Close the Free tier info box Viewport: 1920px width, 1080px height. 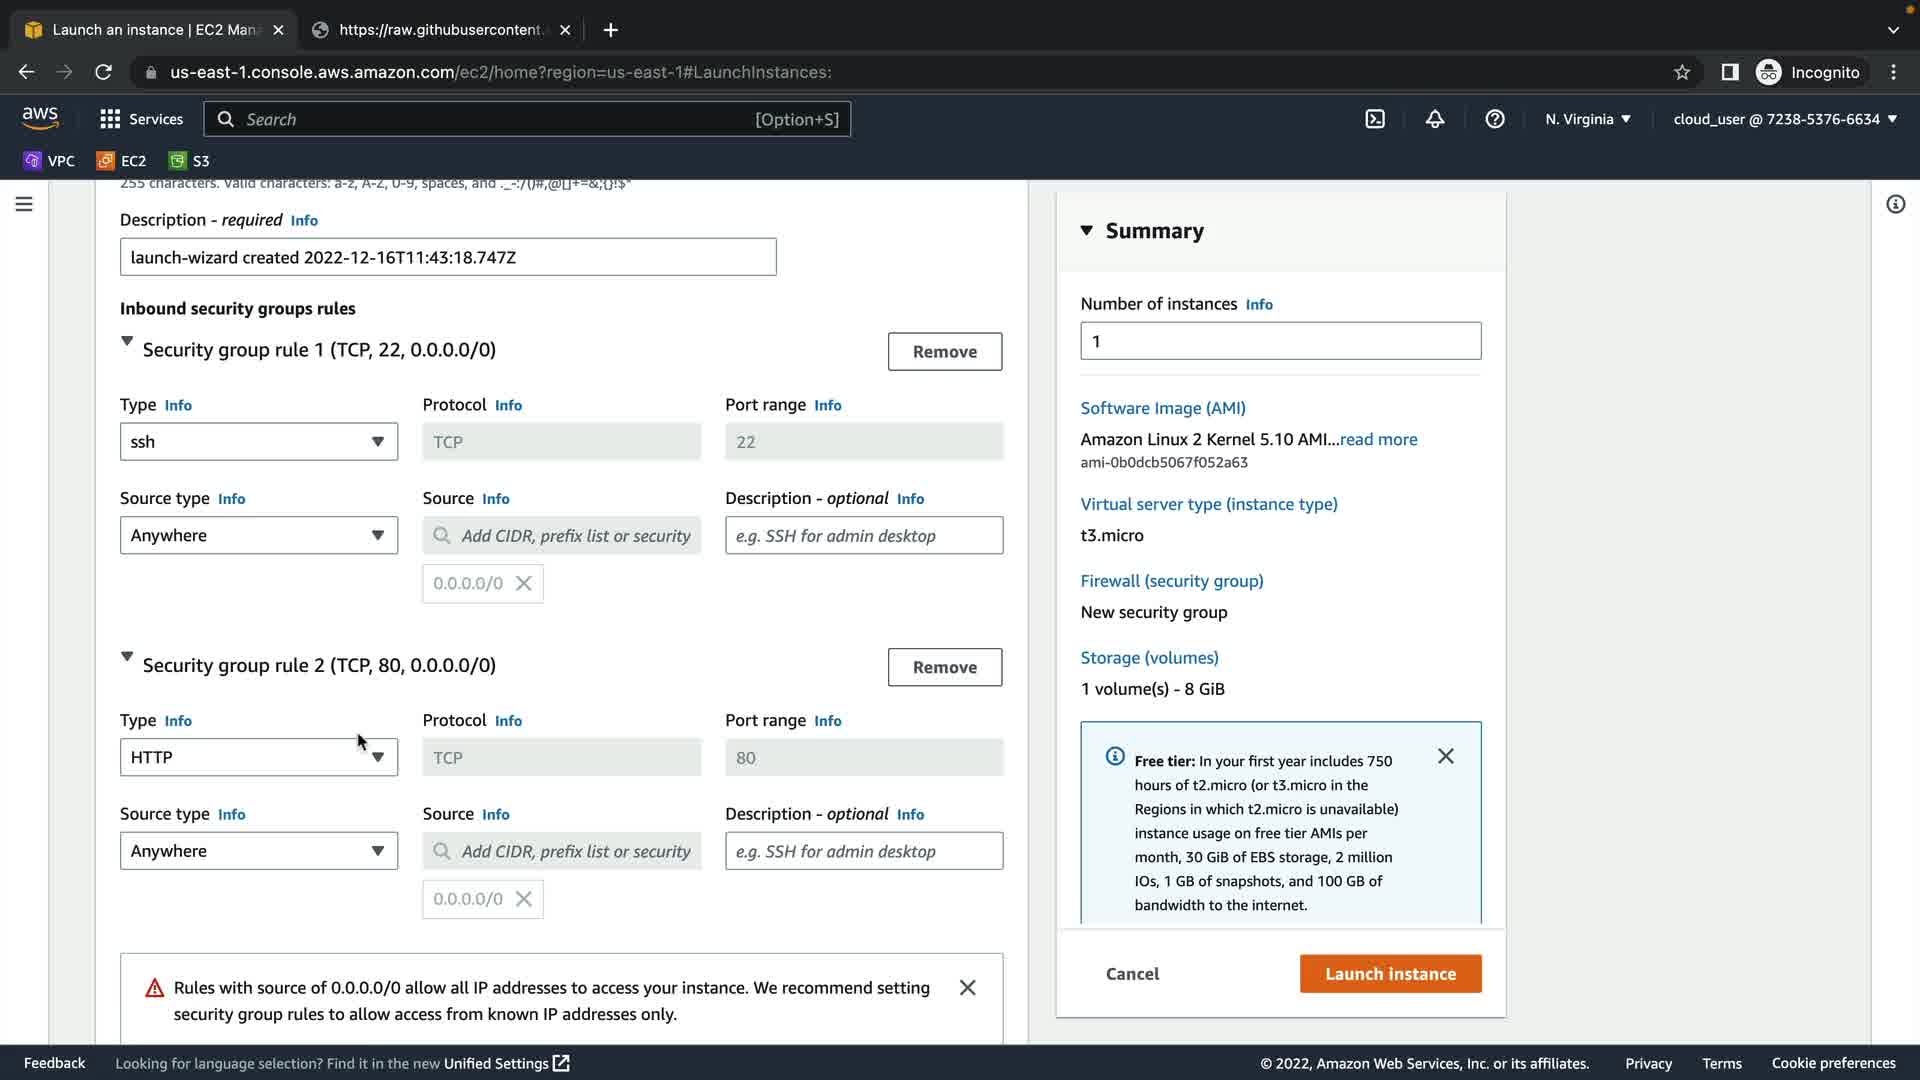pyautogui.click(x=1446, y=757)
